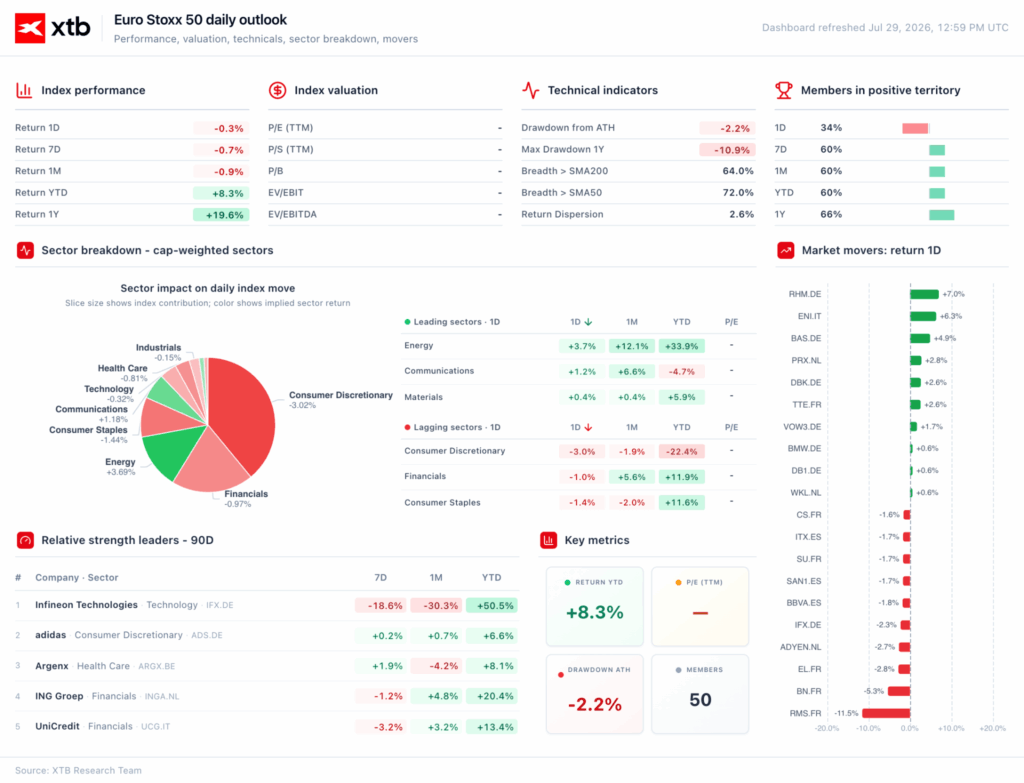The height and width of the screenshot is (783, 1024).
Task: Open the P/E (TTM) metric card
Action: [x=700, y=606]
